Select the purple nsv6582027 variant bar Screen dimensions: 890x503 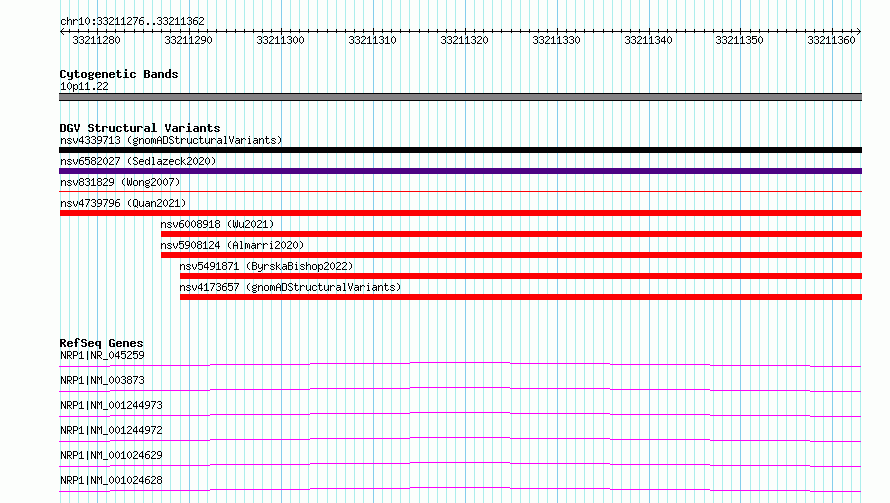pyautogui.click(x=460, y=171)
